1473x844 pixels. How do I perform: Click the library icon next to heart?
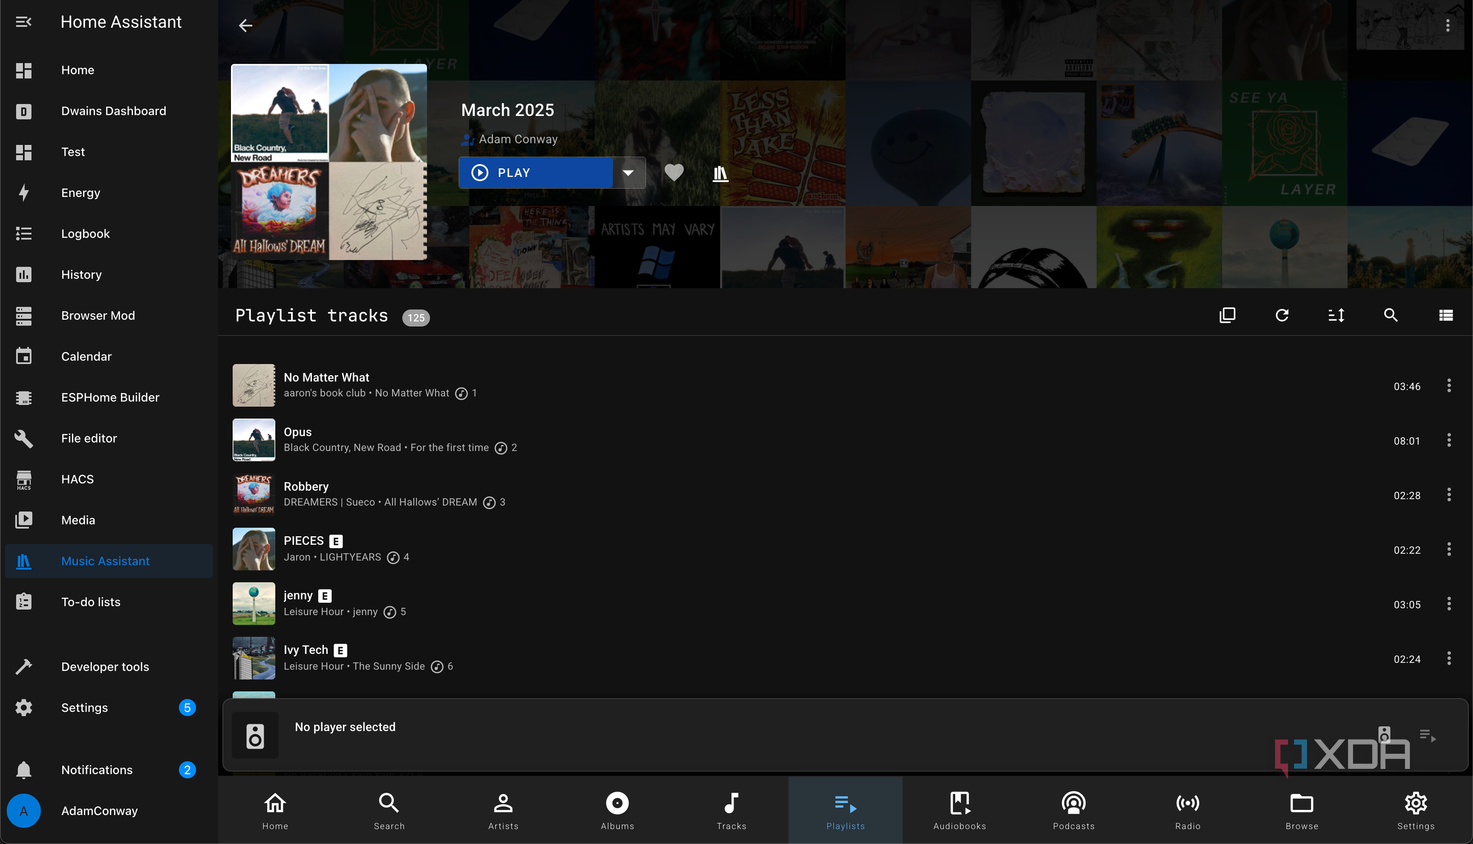[x=720, y=174]
